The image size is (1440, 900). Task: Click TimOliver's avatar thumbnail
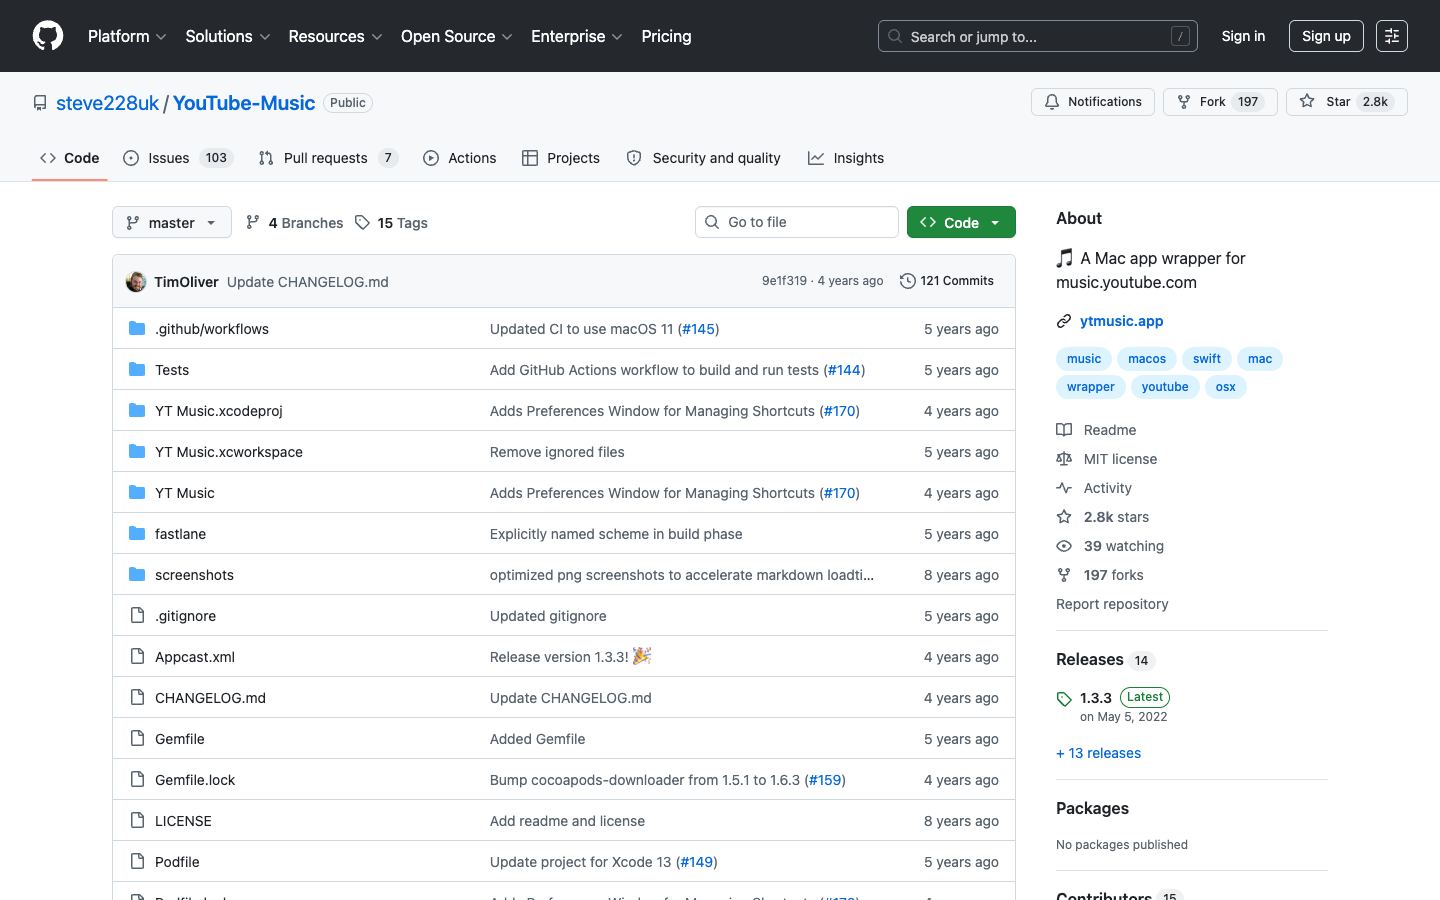pyautogui.click(x=136, y=282)
